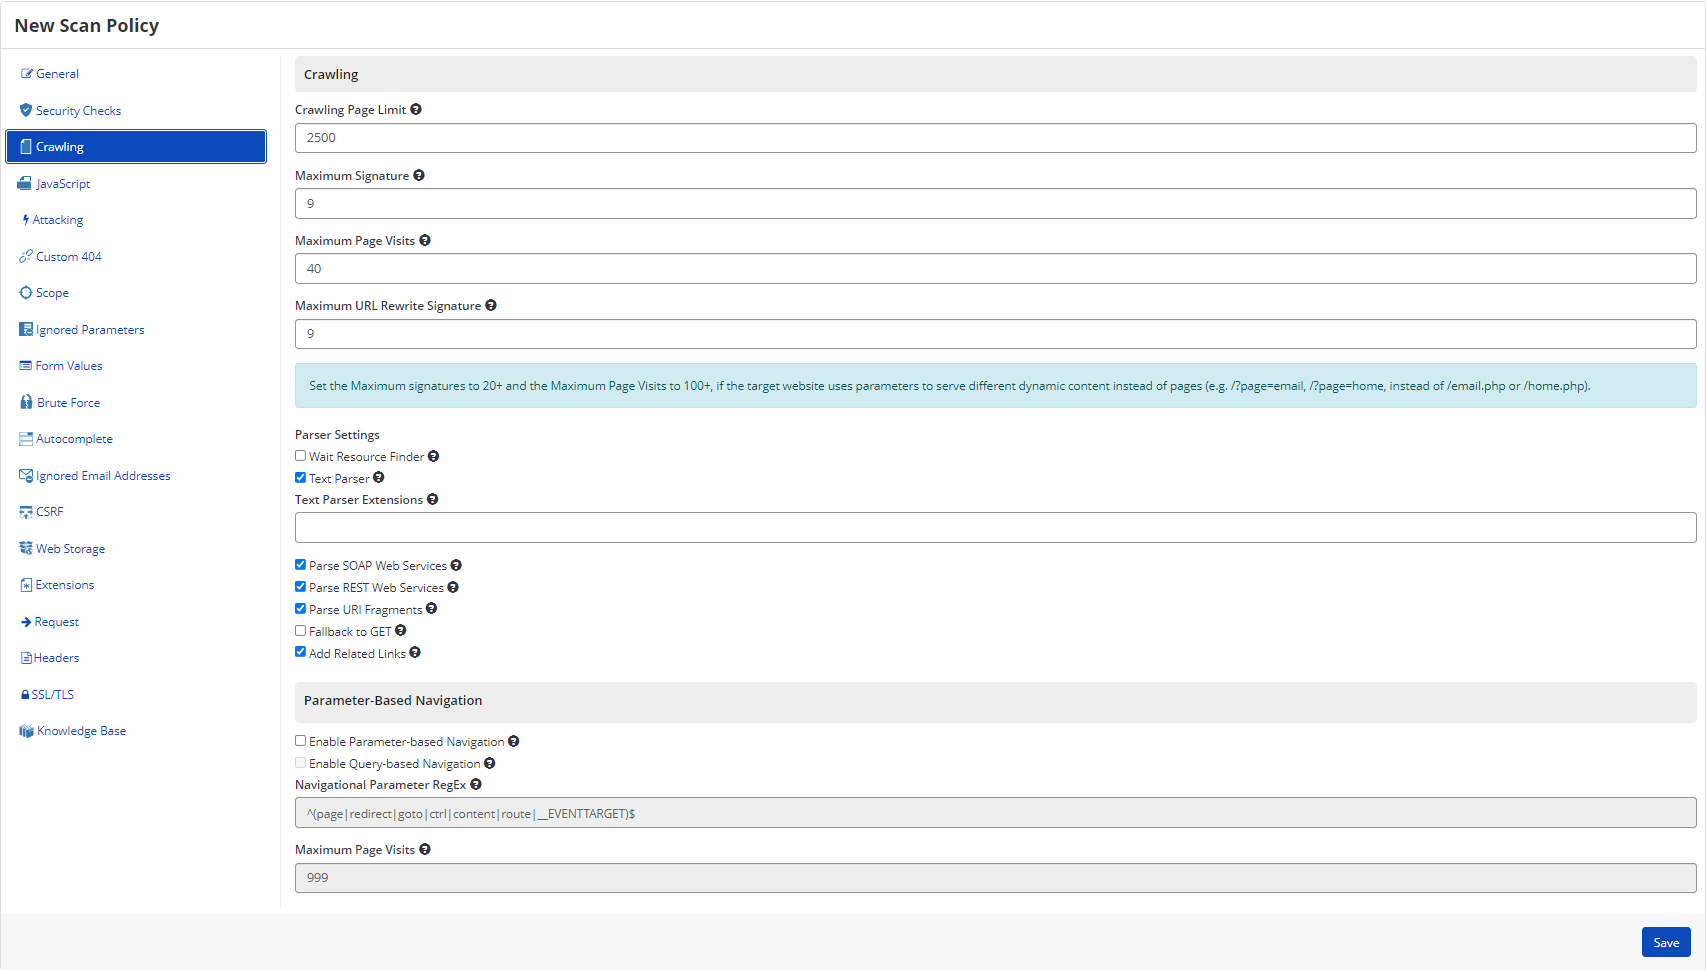Click the Web Storage icon in sidebar

(x=25, y=548)
